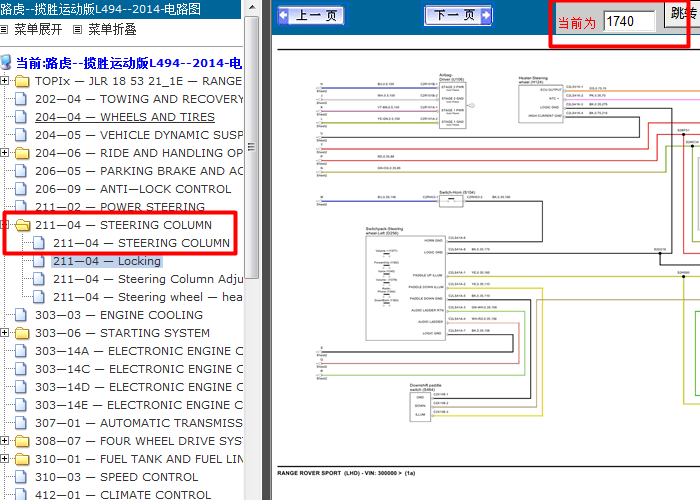Screen dimensions: 700x500
Task: Collapse the 211-04 Steering Column folder
Action: [x=4, y=225]
